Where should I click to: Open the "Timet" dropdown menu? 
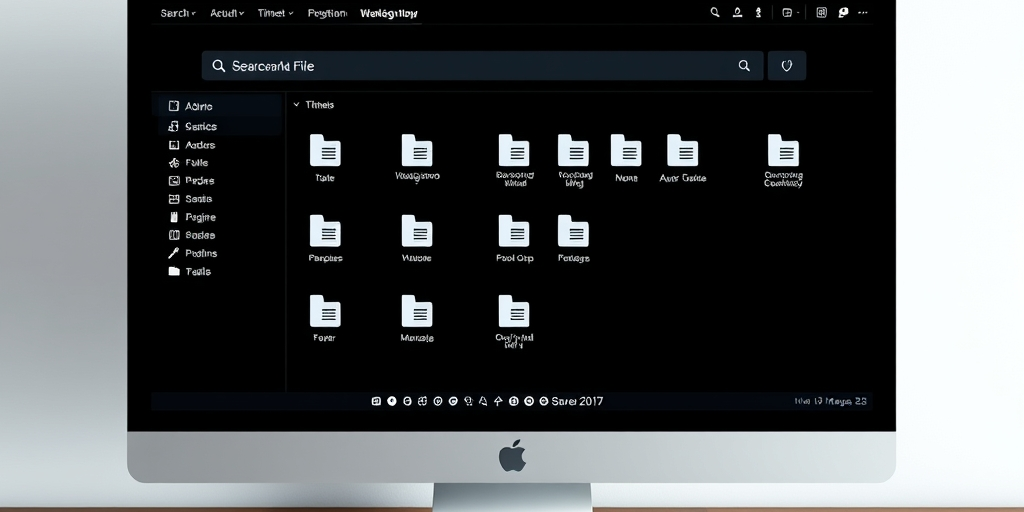[x=276, y=13]
